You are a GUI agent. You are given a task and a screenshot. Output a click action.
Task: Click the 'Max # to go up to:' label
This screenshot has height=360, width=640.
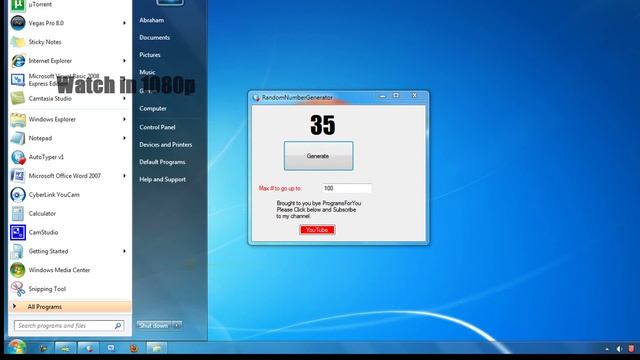point(280,188)
